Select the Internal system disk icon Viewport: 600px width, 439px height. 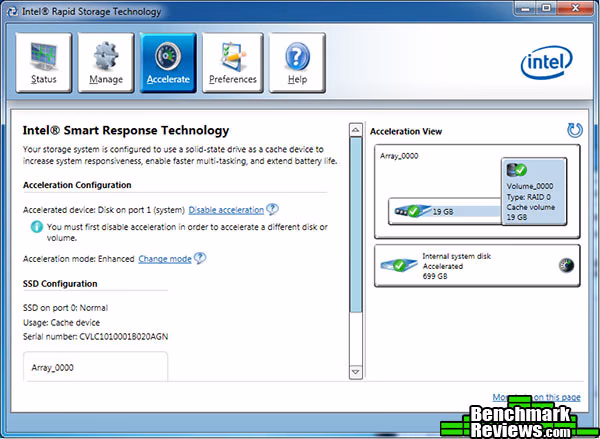[399, 265]
